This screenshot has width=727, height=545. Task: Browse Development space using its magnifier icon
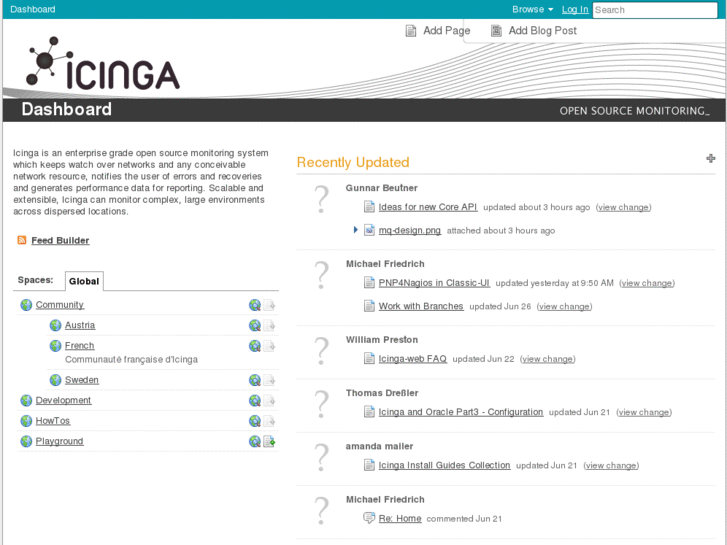pyautogui.click(x=255, y=401)
